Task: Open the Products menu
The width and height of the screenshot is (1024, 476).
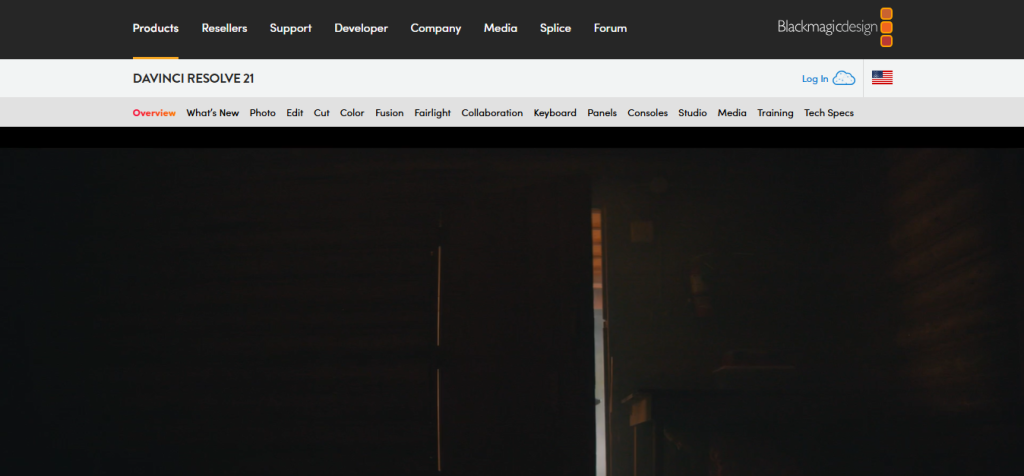Action: 155,28
